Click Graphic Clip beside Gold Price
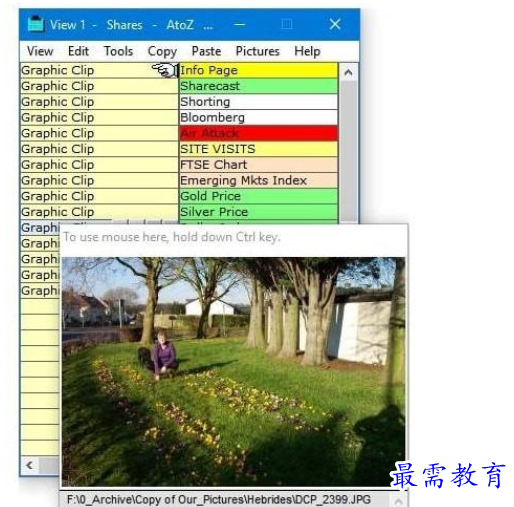 tap(99, 196)
